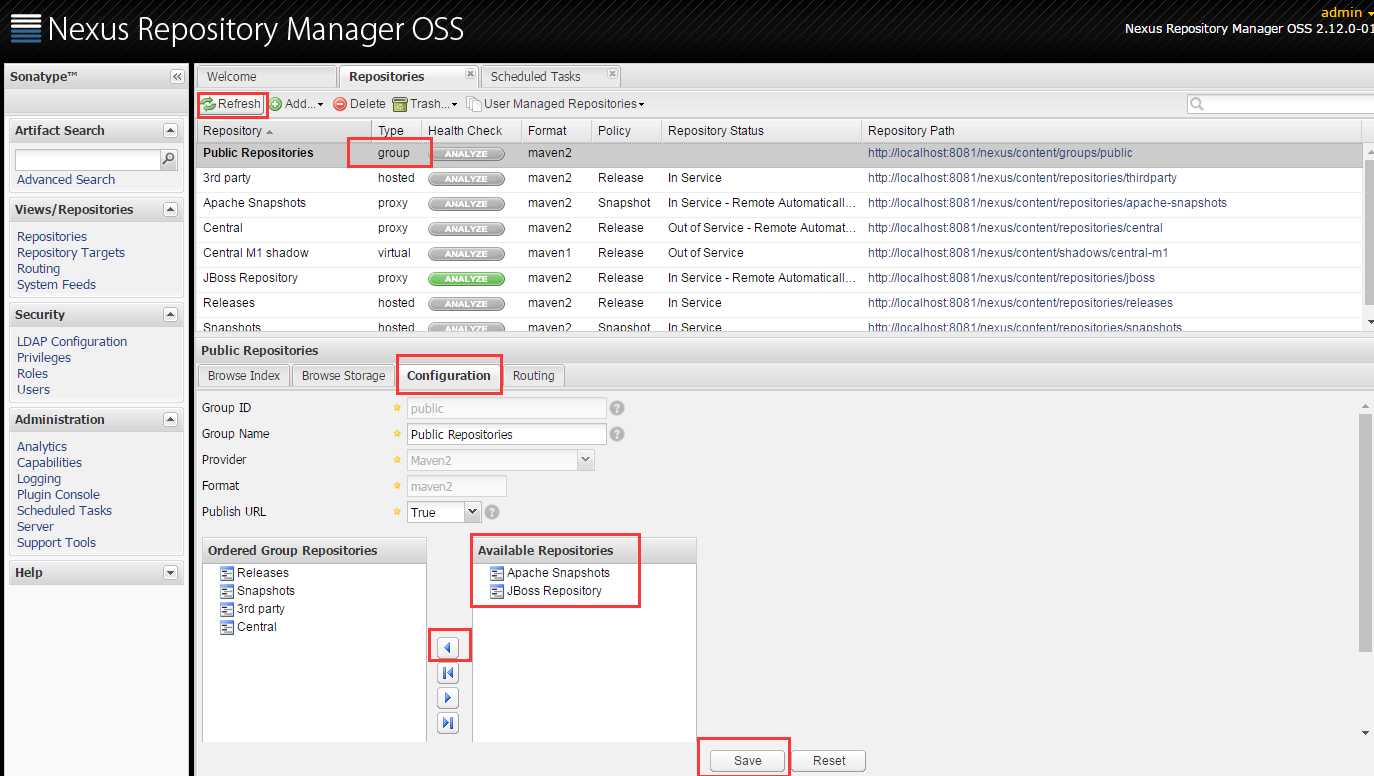Viewport: 1374px width, 776px height.
Task: Click the move left arrow button
Action: tap(448, 648)
